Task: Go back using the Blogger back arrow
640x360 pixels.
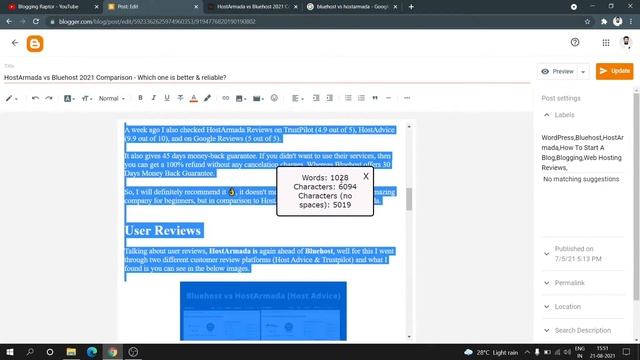Action: [x=15, y=43]
